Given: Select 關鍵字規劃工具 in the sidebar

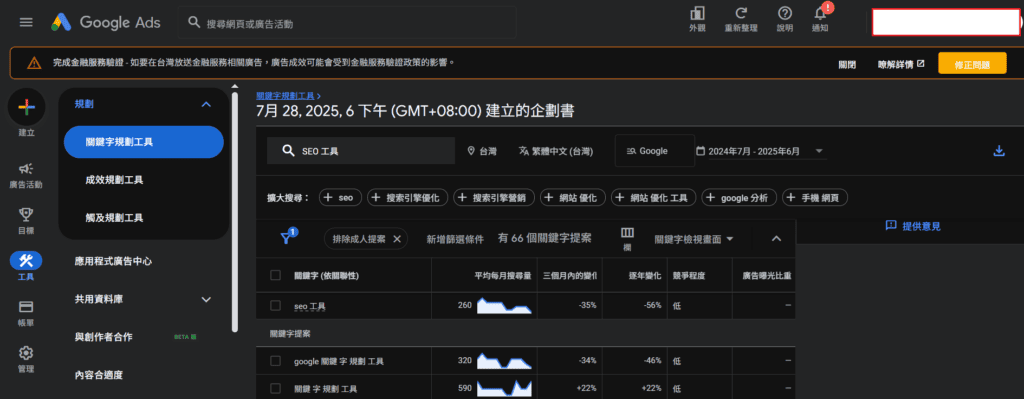Looking at the screenshot, I should click(x=144, y=142).
